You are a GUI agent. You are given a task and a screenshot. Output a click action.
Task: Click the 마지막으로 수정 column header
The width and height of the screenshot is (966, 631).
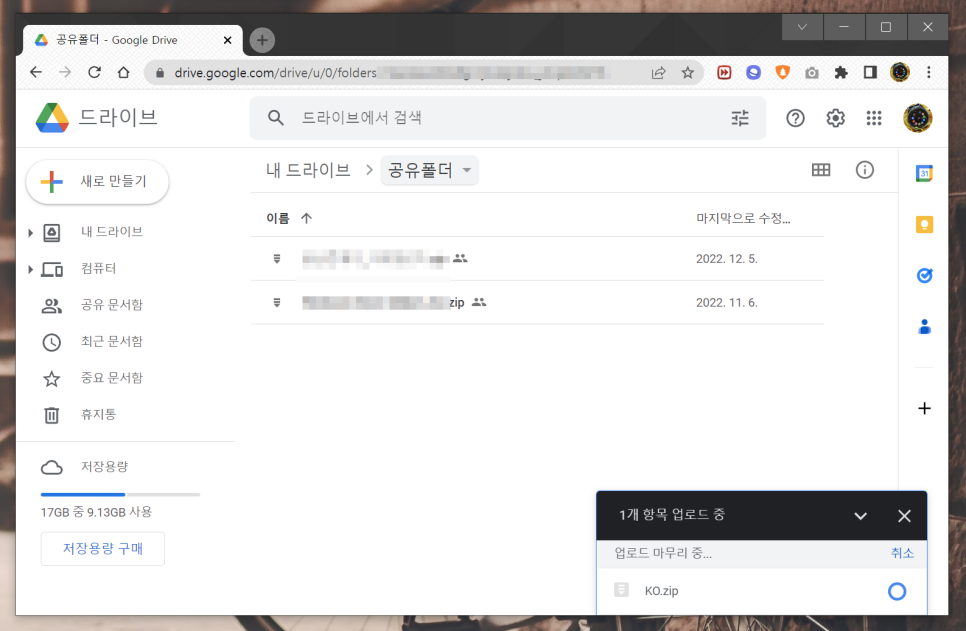[x=743, y=218]
